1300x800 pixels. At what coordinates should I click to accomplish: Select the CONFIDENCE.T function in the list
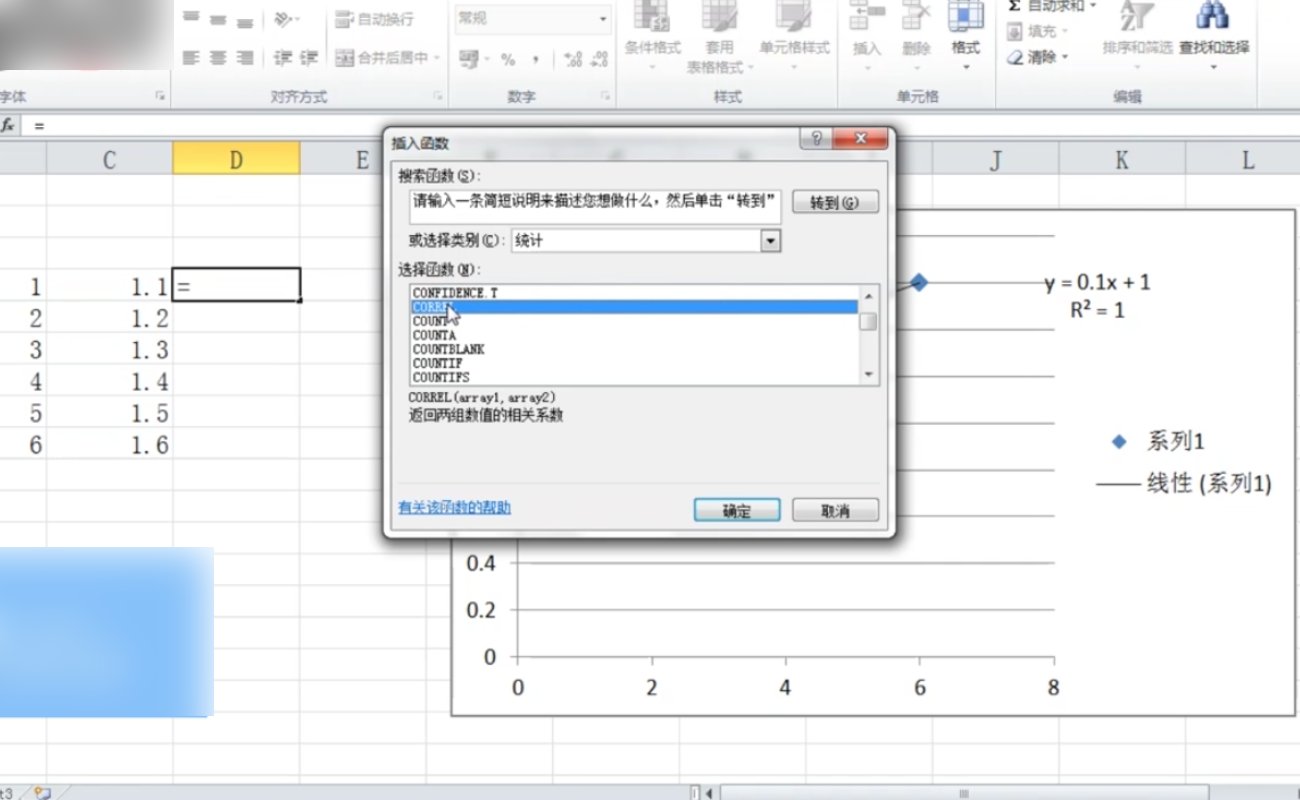[455, 293]
